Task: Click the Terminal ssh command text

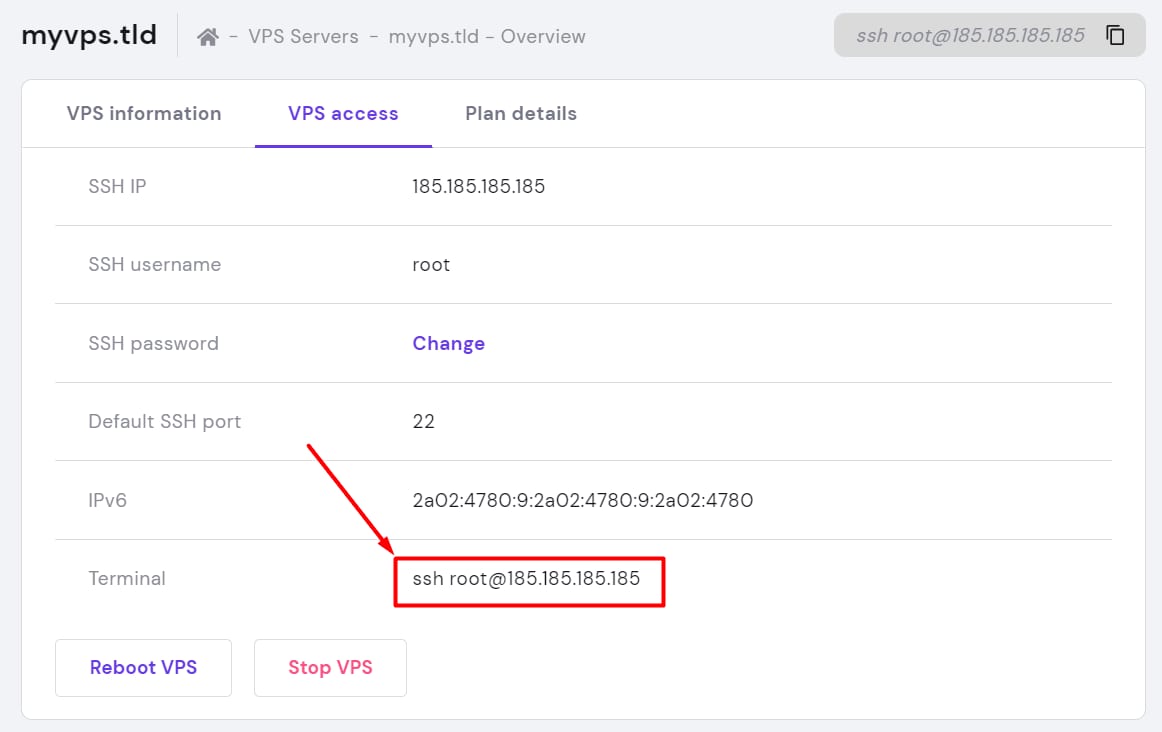Action: pos(526,578)
